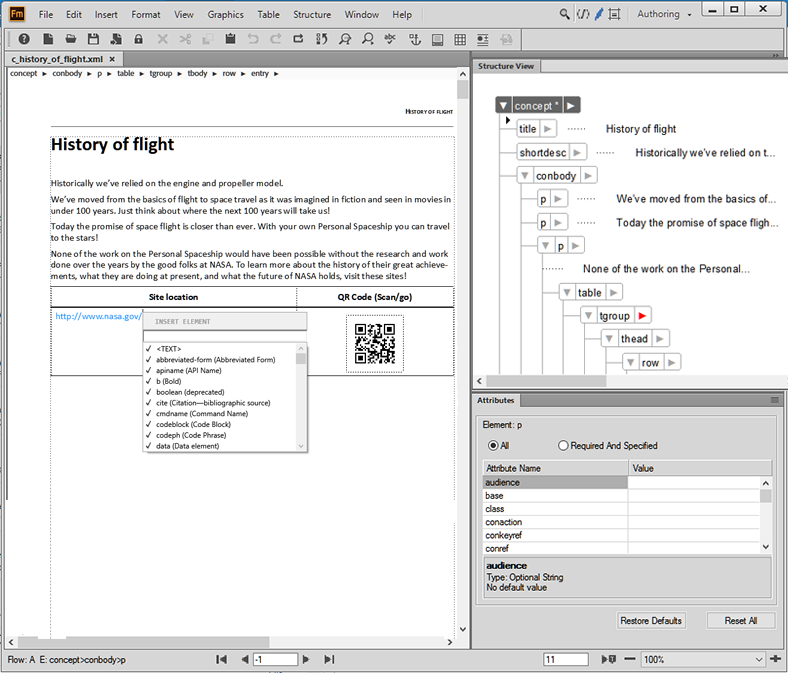Switch to WYSIWYG view icon

(614, 14)
